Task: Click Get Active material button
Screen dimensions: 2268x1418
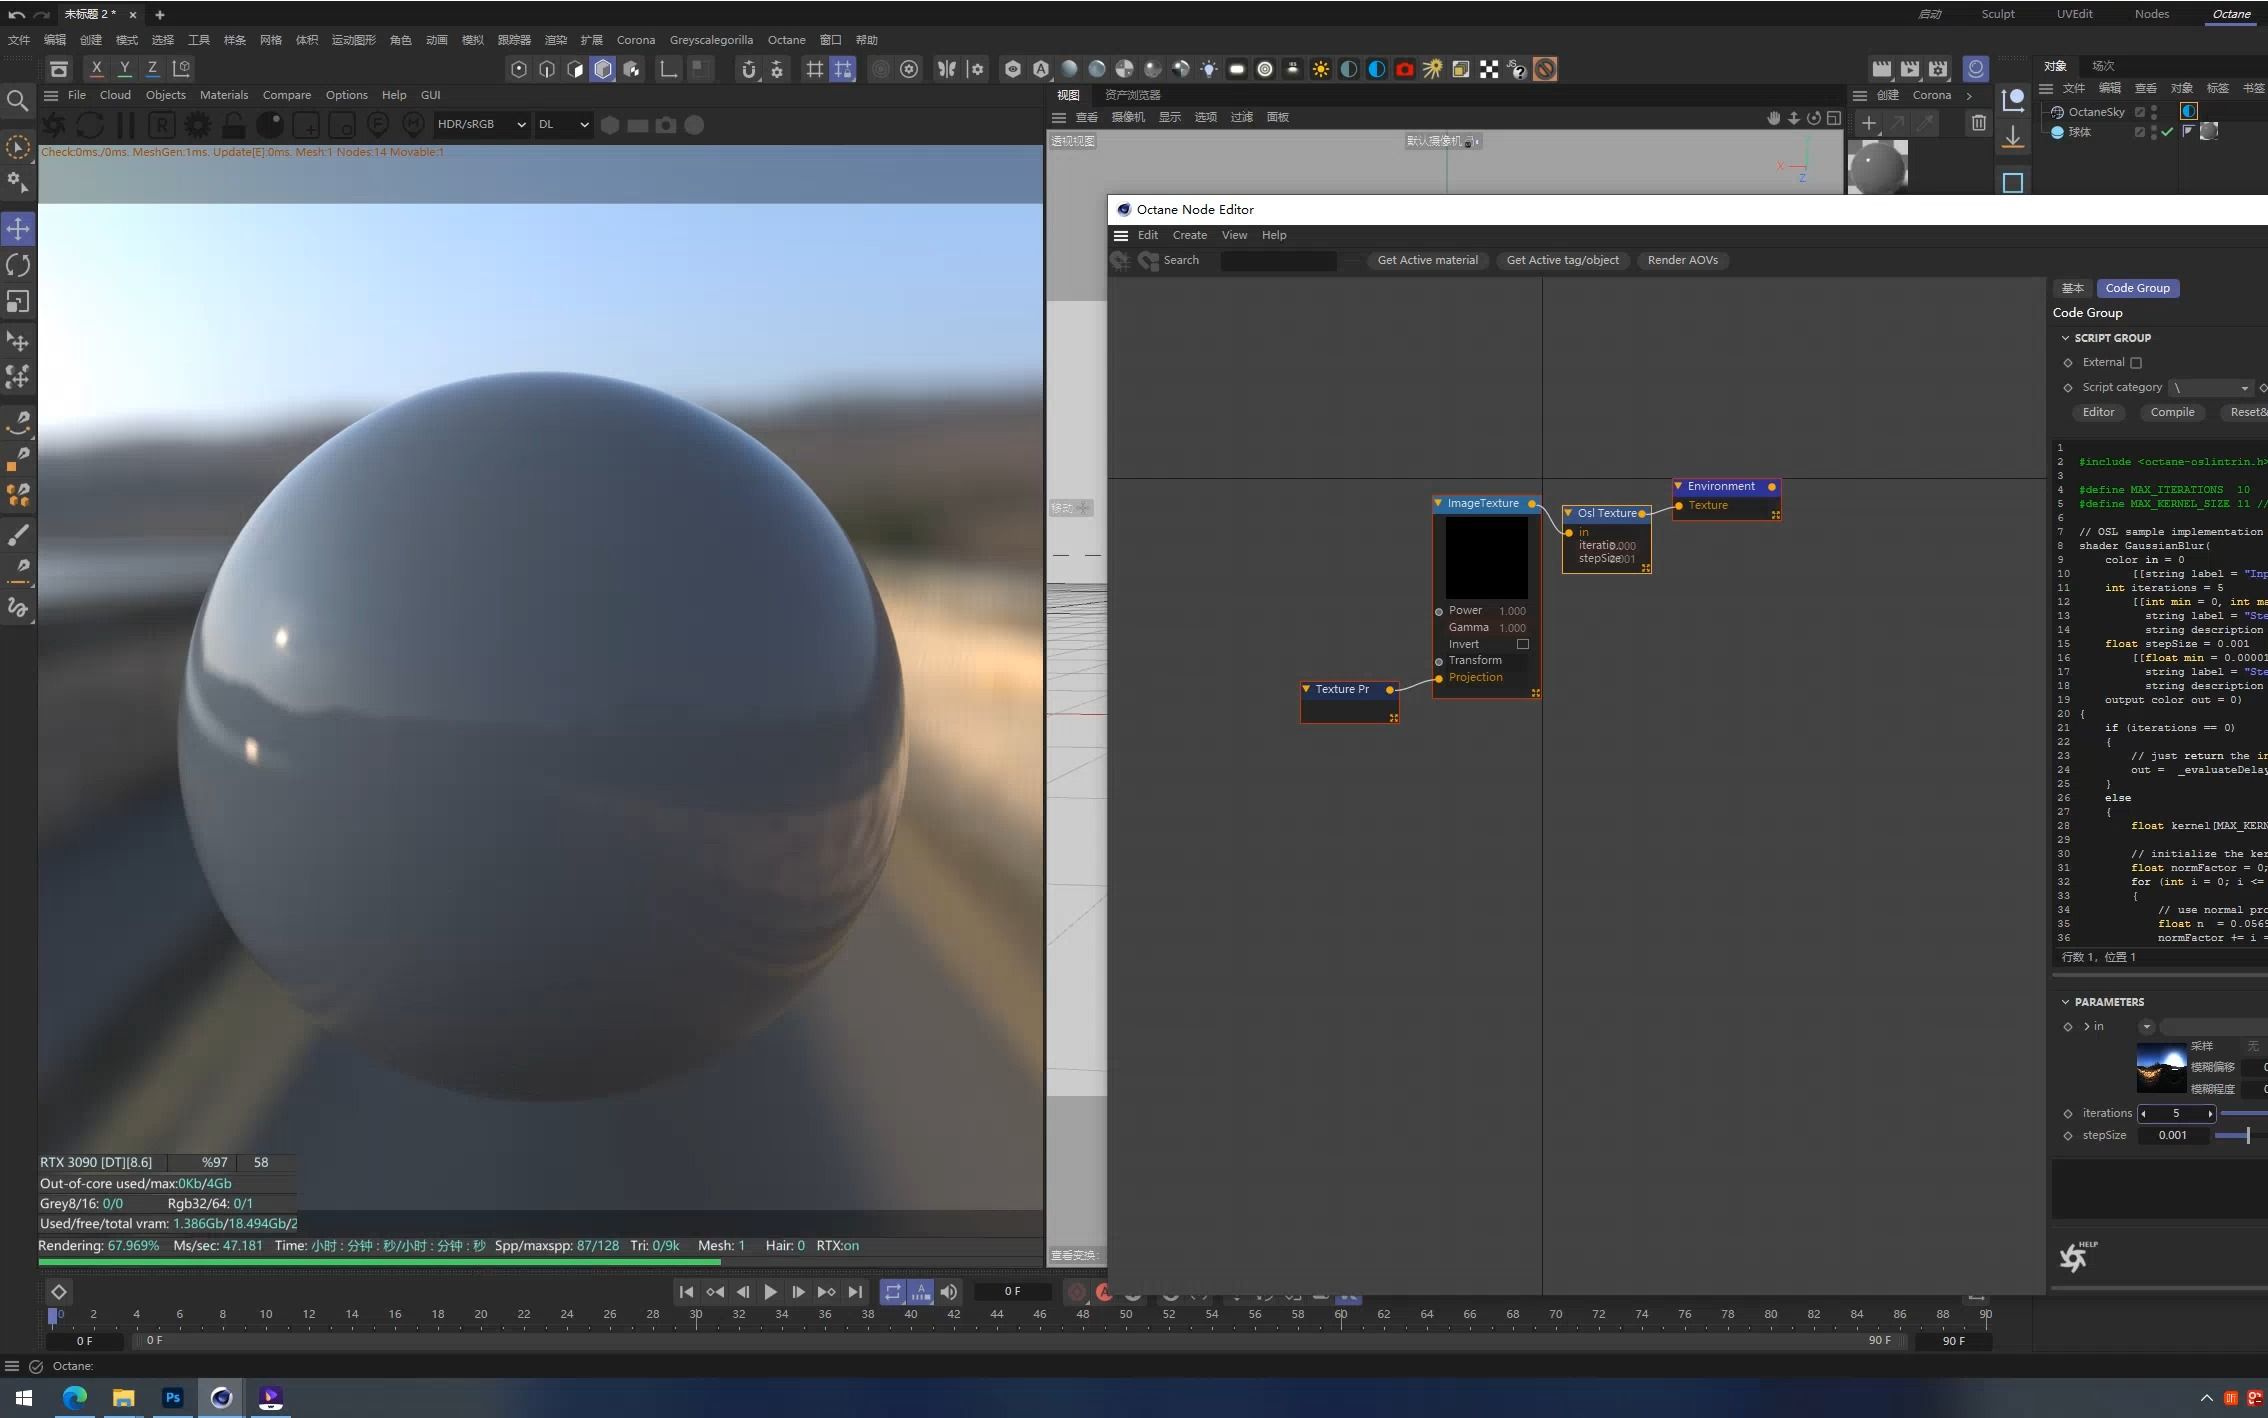Action: click(x=1427, y=260)
